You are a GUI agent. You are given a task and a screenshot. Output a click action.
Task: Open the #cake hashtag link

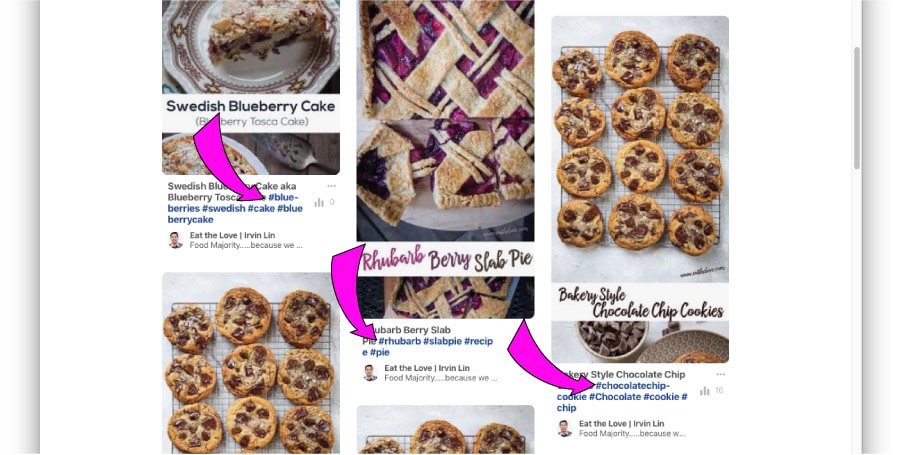(x=262, y=208)
